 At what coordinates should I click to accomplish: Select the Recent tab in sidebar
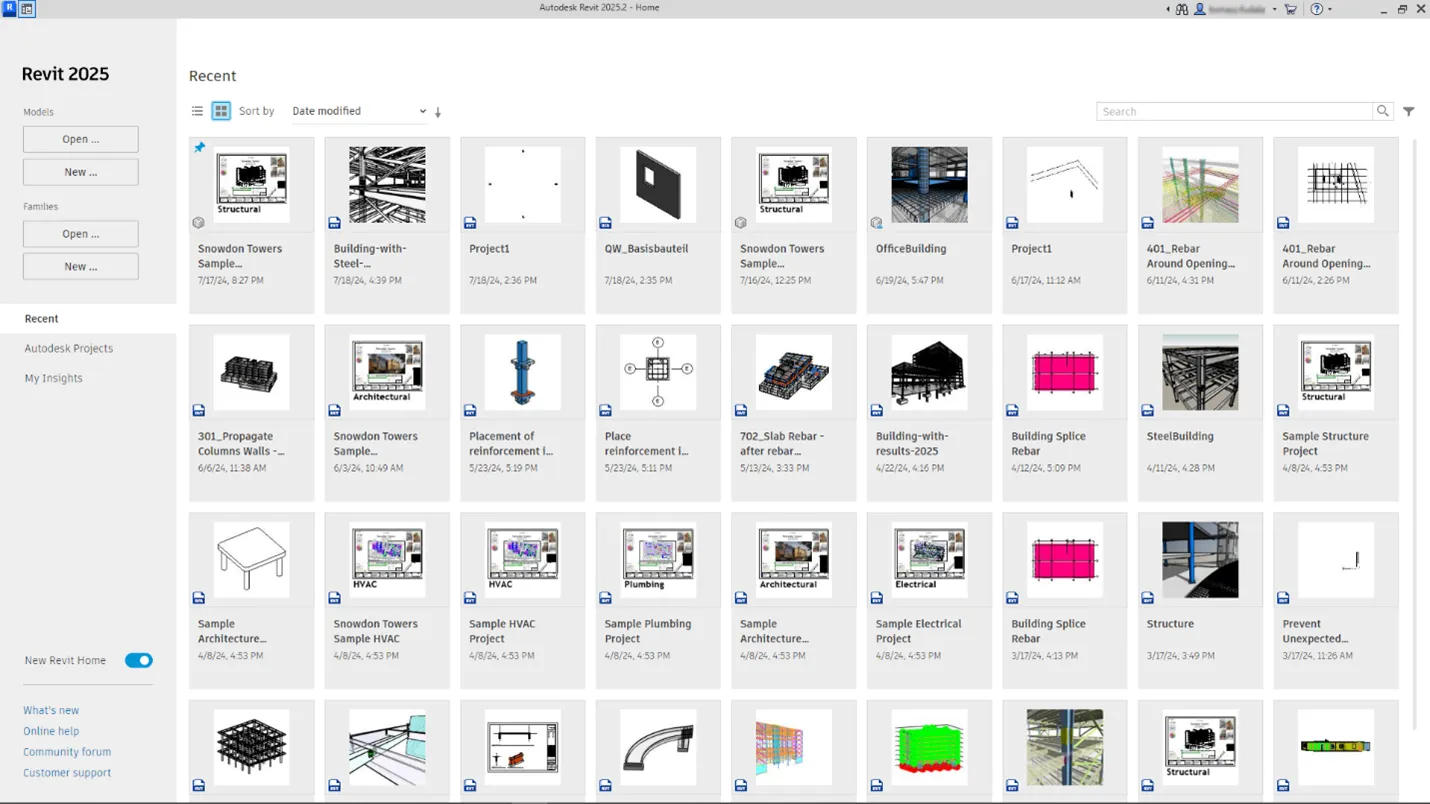[x=88, y=318]
